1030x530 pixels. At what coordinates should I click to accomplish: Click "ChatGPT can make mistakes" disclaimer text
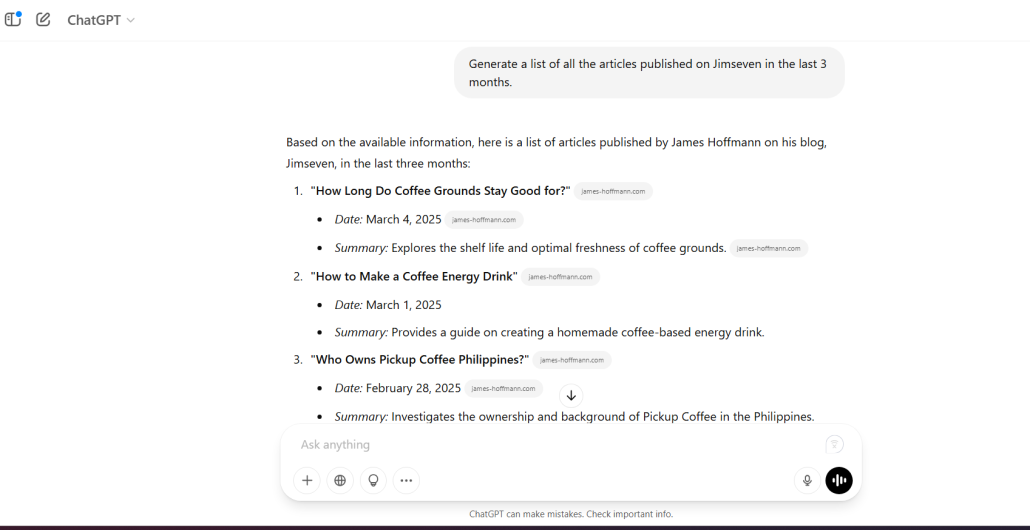pos(571,514)
